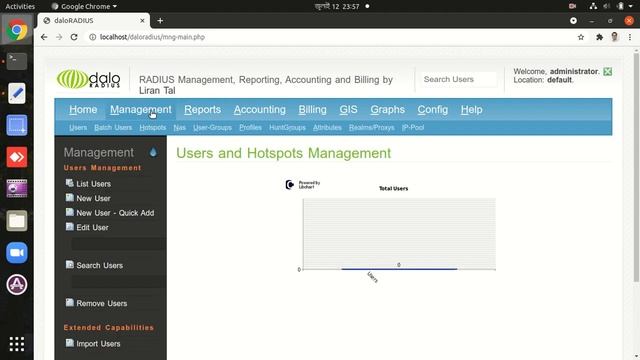
Task: Click the Remove Users icon in the sidebar
Action: (70, 303)
